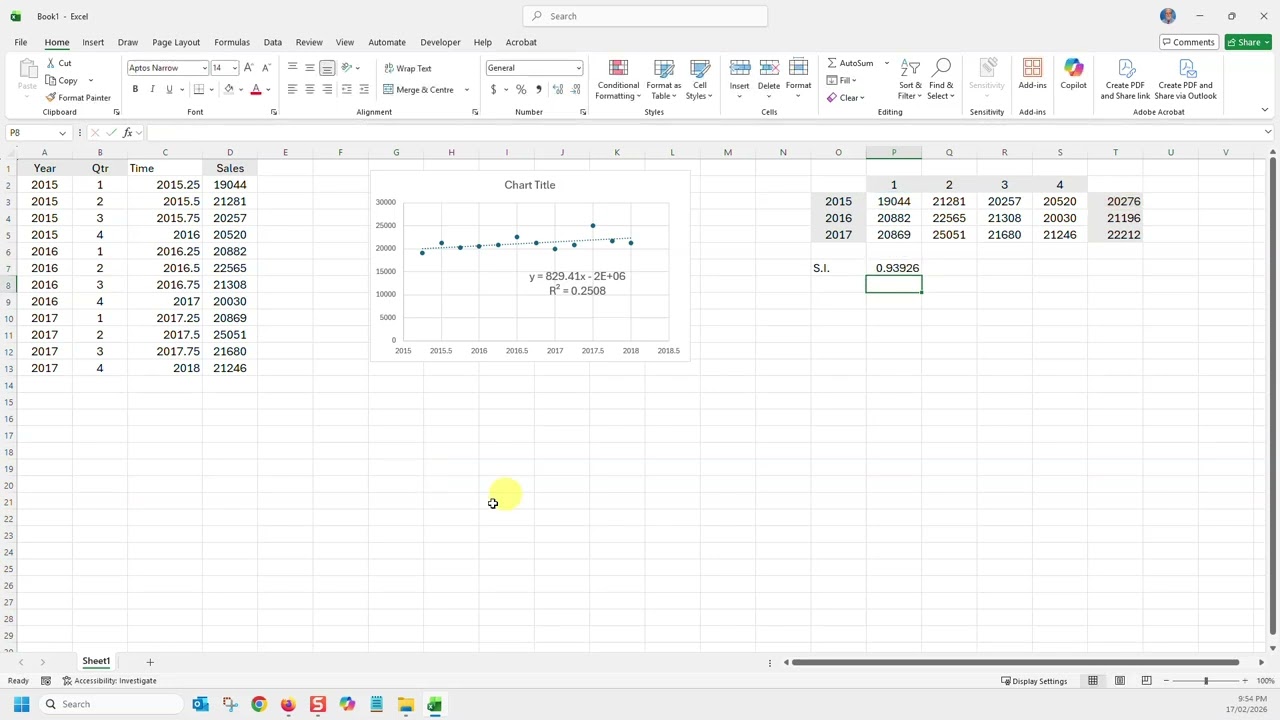Launch the Copilot icon in ribbon
This screenshot has width=1280, height=720.
click(1073, 74)
